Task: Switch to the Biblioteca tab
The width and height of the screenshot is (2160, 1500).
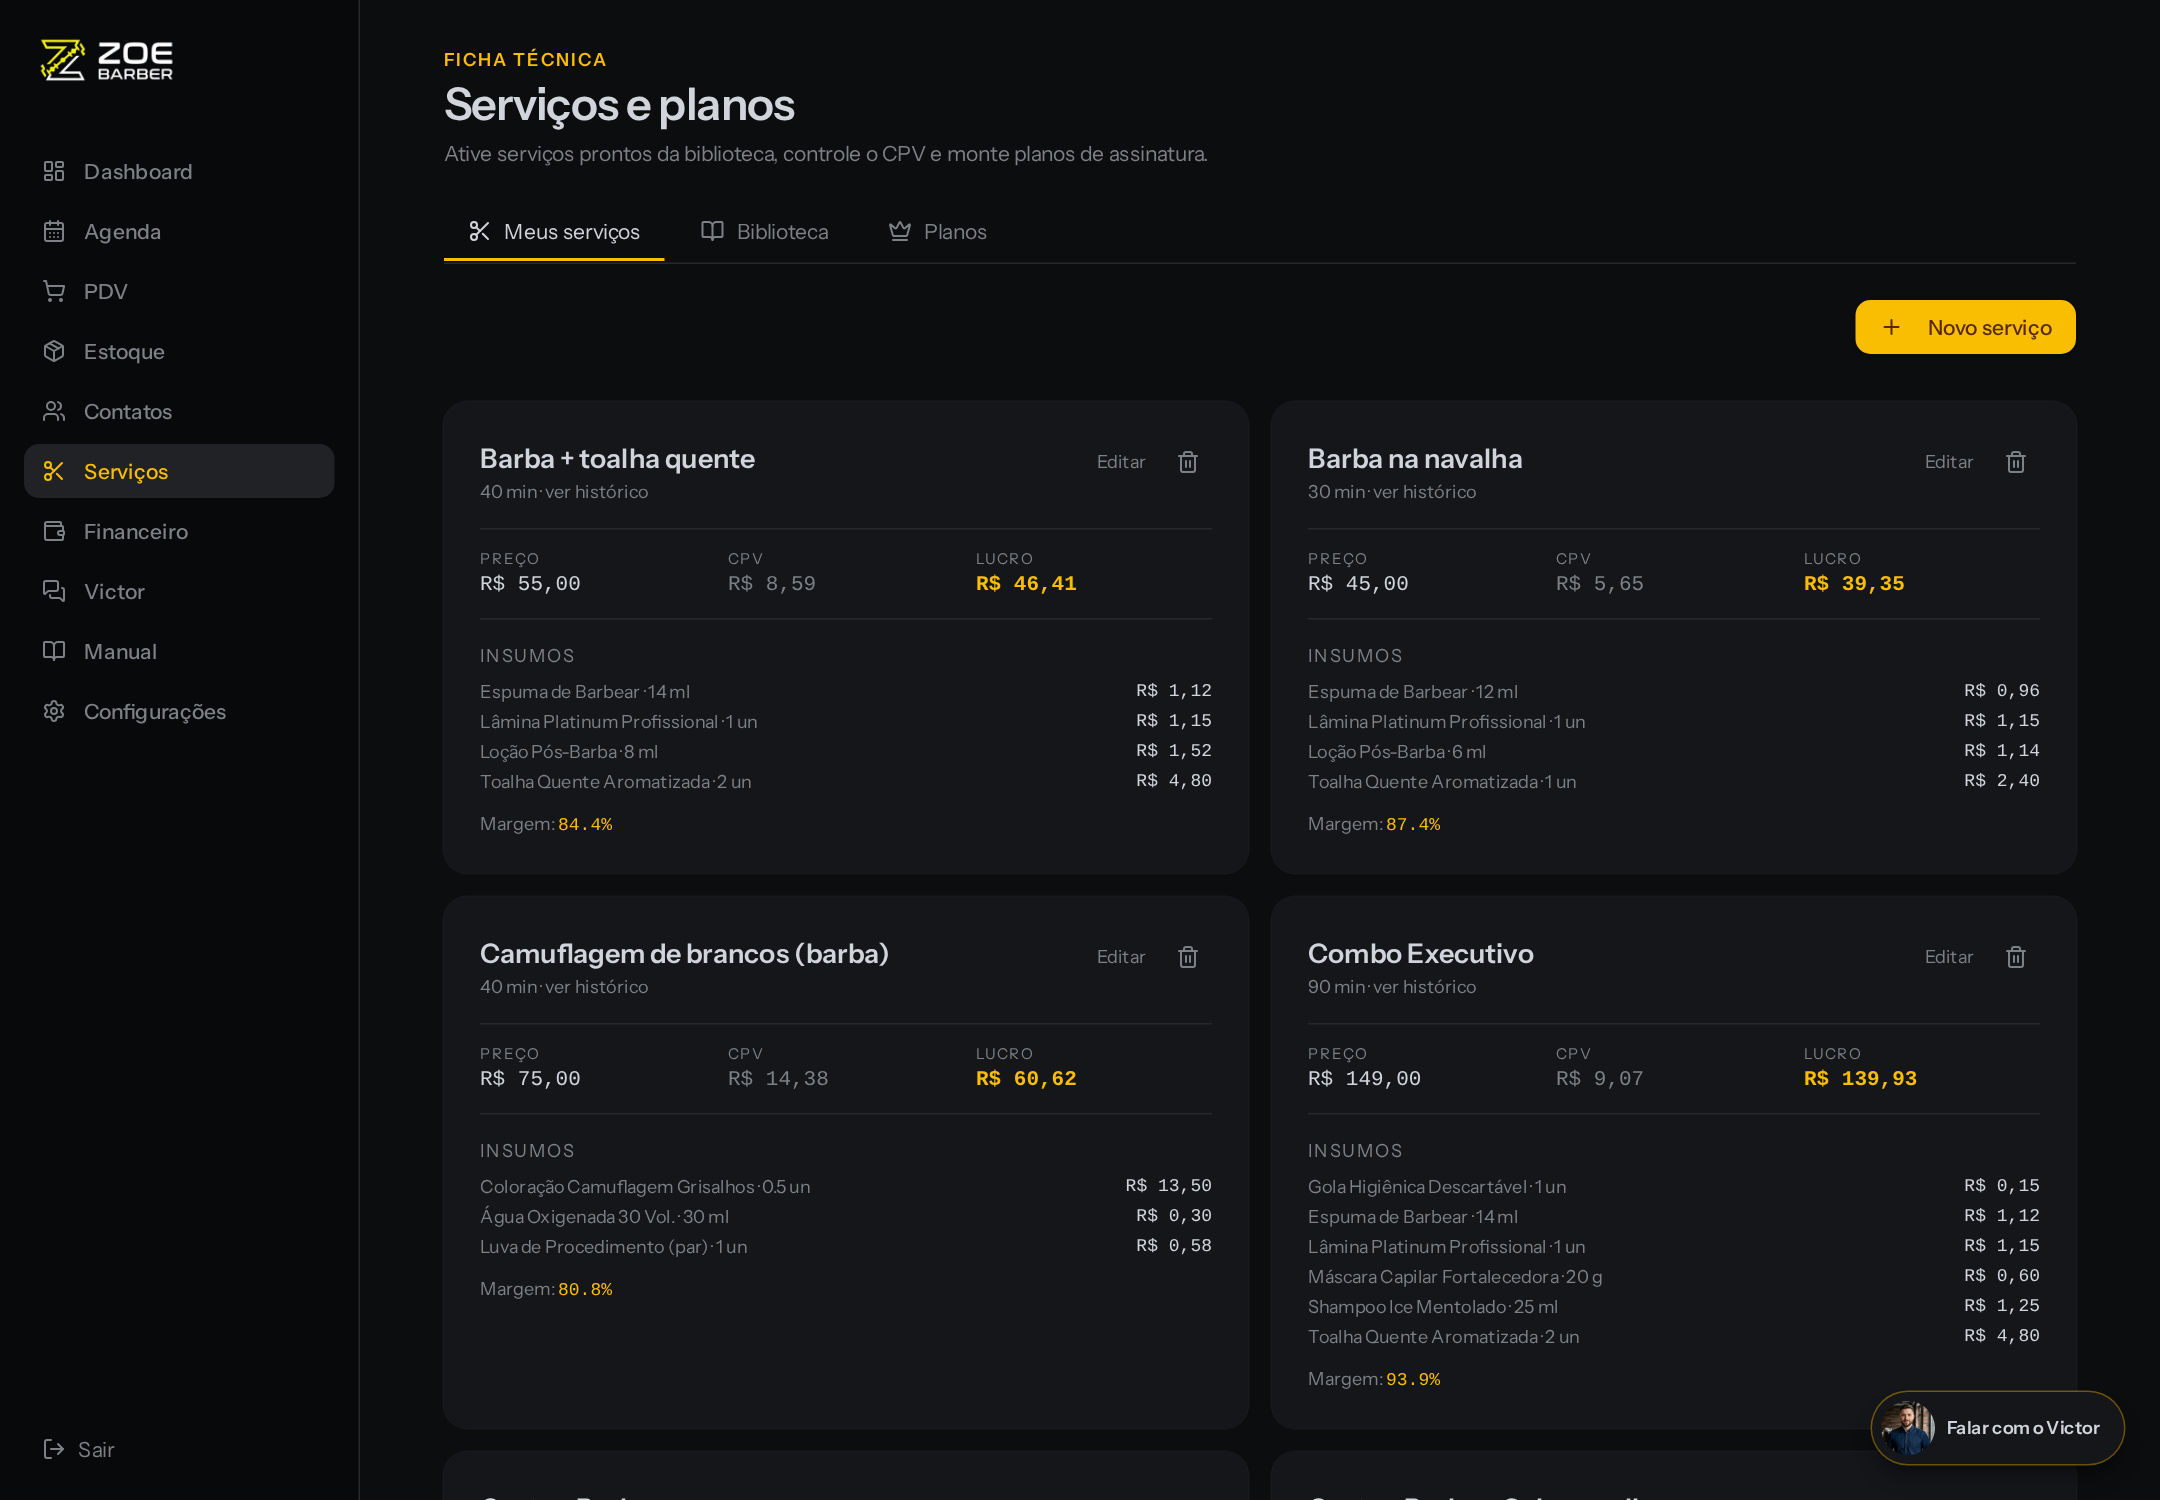Action: [x=765, y=232]
